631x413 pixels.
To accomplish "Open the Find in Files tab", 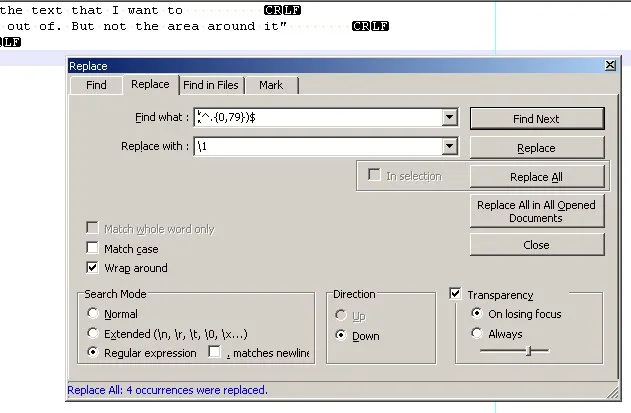I will pos(211,85).
